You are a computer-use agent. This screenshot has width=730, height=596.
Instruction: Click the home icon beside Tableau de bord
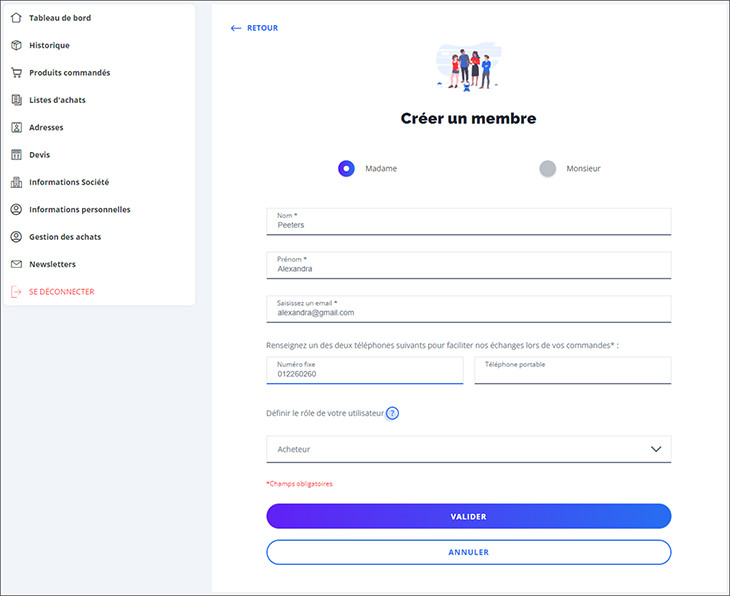16,18
